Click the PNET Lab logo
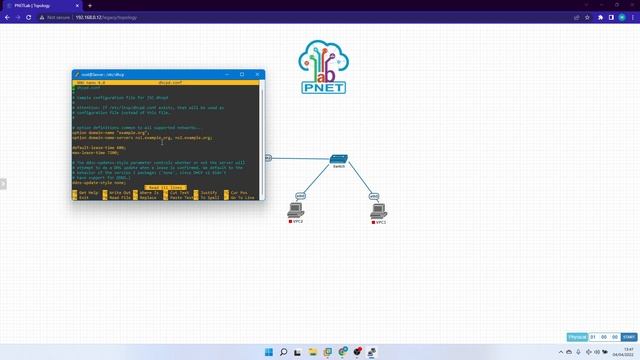640x360 pixels. tap(323, 67)
